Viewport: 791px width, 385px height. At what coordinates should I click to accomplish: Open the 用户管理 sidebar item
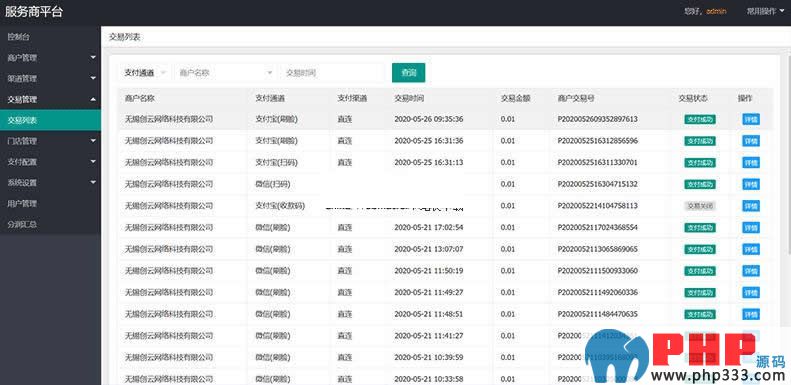(50, 203)
